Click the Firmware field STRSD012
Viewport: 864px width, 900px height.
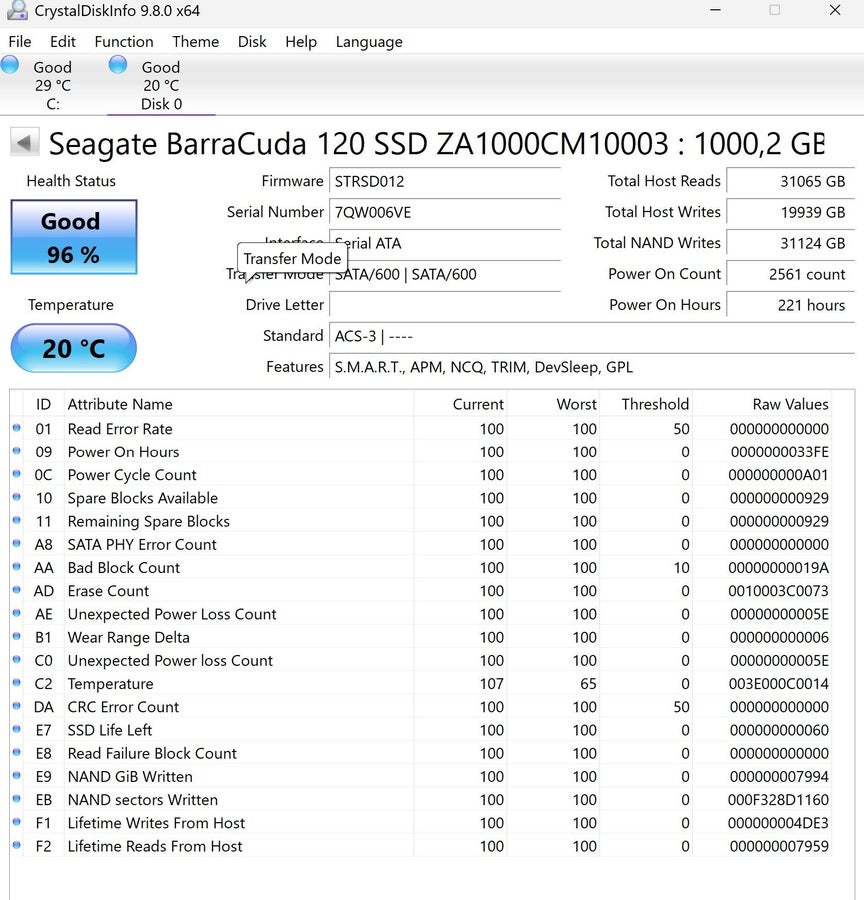coord(445,181)
